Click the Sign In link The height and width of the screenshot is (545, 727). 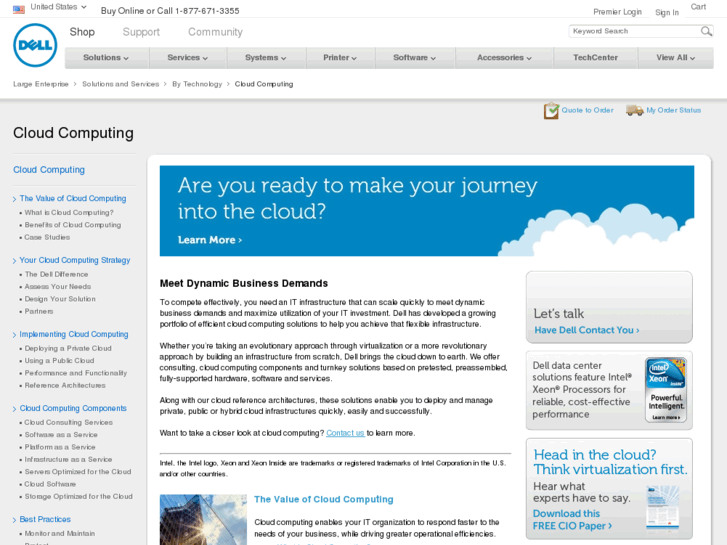667,13
